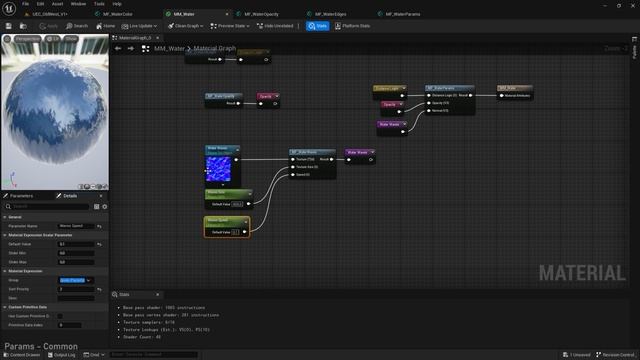The height and width of the screenshot is (360, 640).
Task: Click Slider Min value field
Action: point(76,253)
